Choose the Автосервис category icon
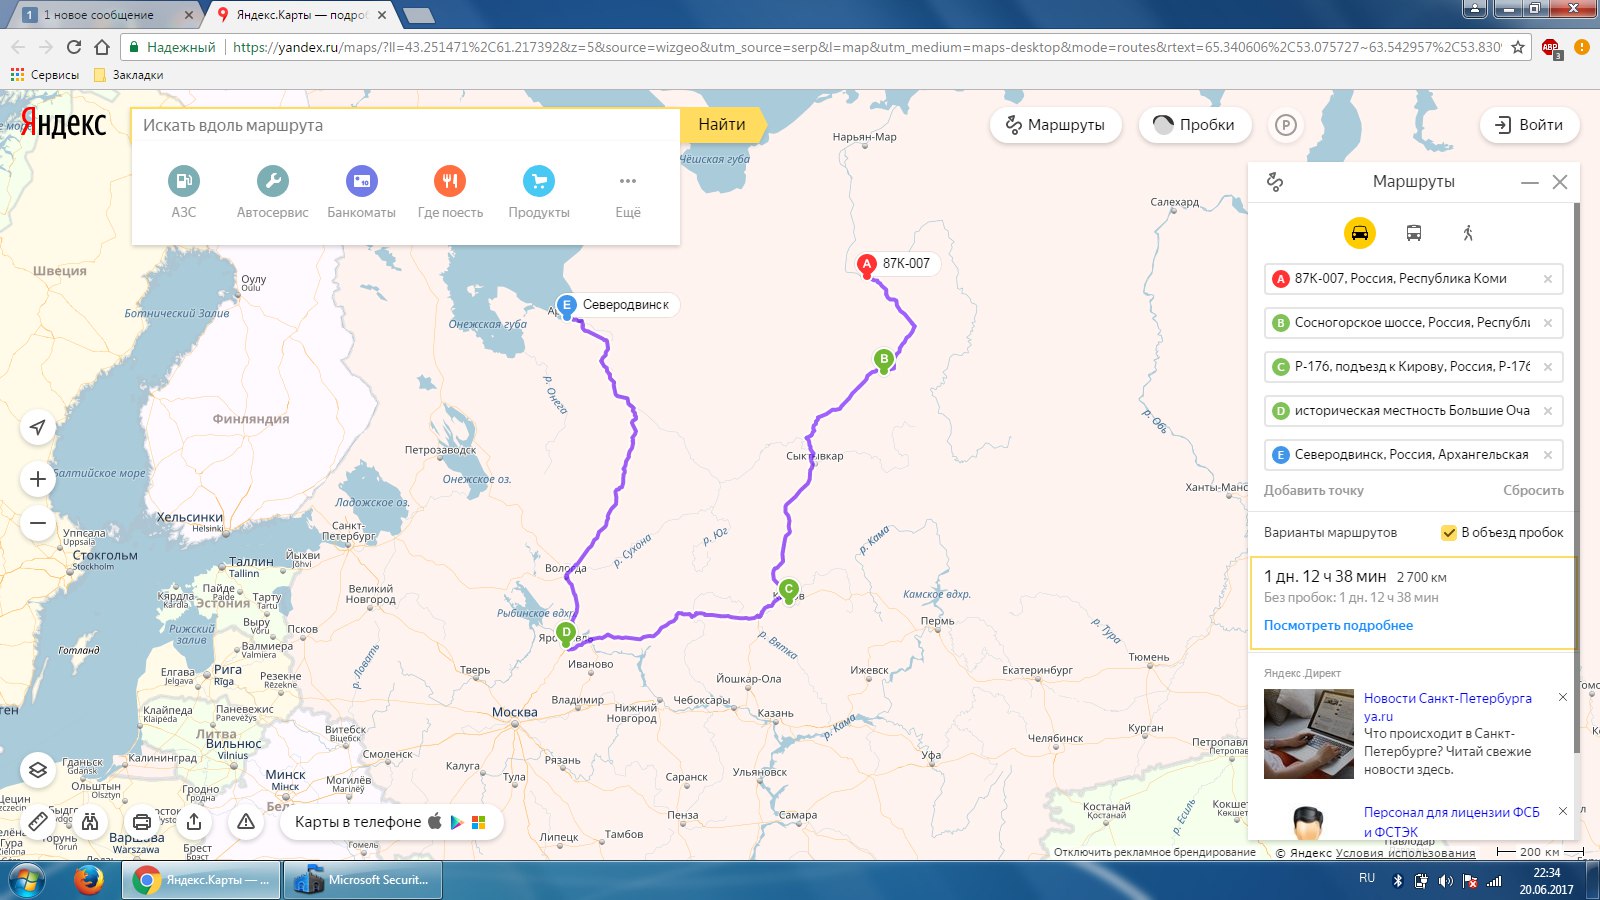 [272, 181]
